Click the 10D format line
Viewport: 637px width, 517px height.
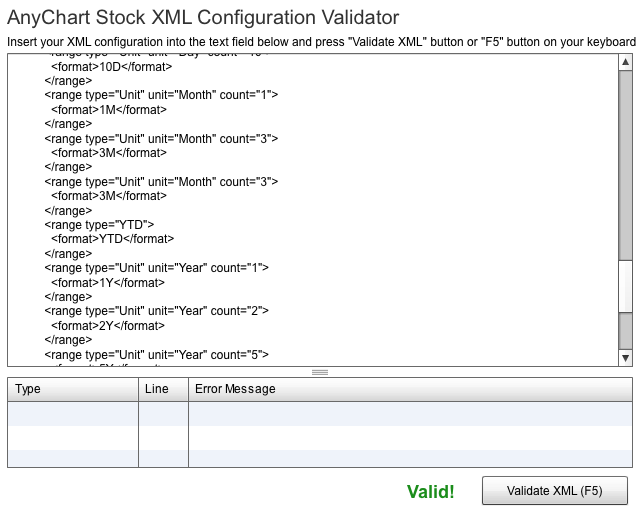pyautogui.click(x=112, y=67)
